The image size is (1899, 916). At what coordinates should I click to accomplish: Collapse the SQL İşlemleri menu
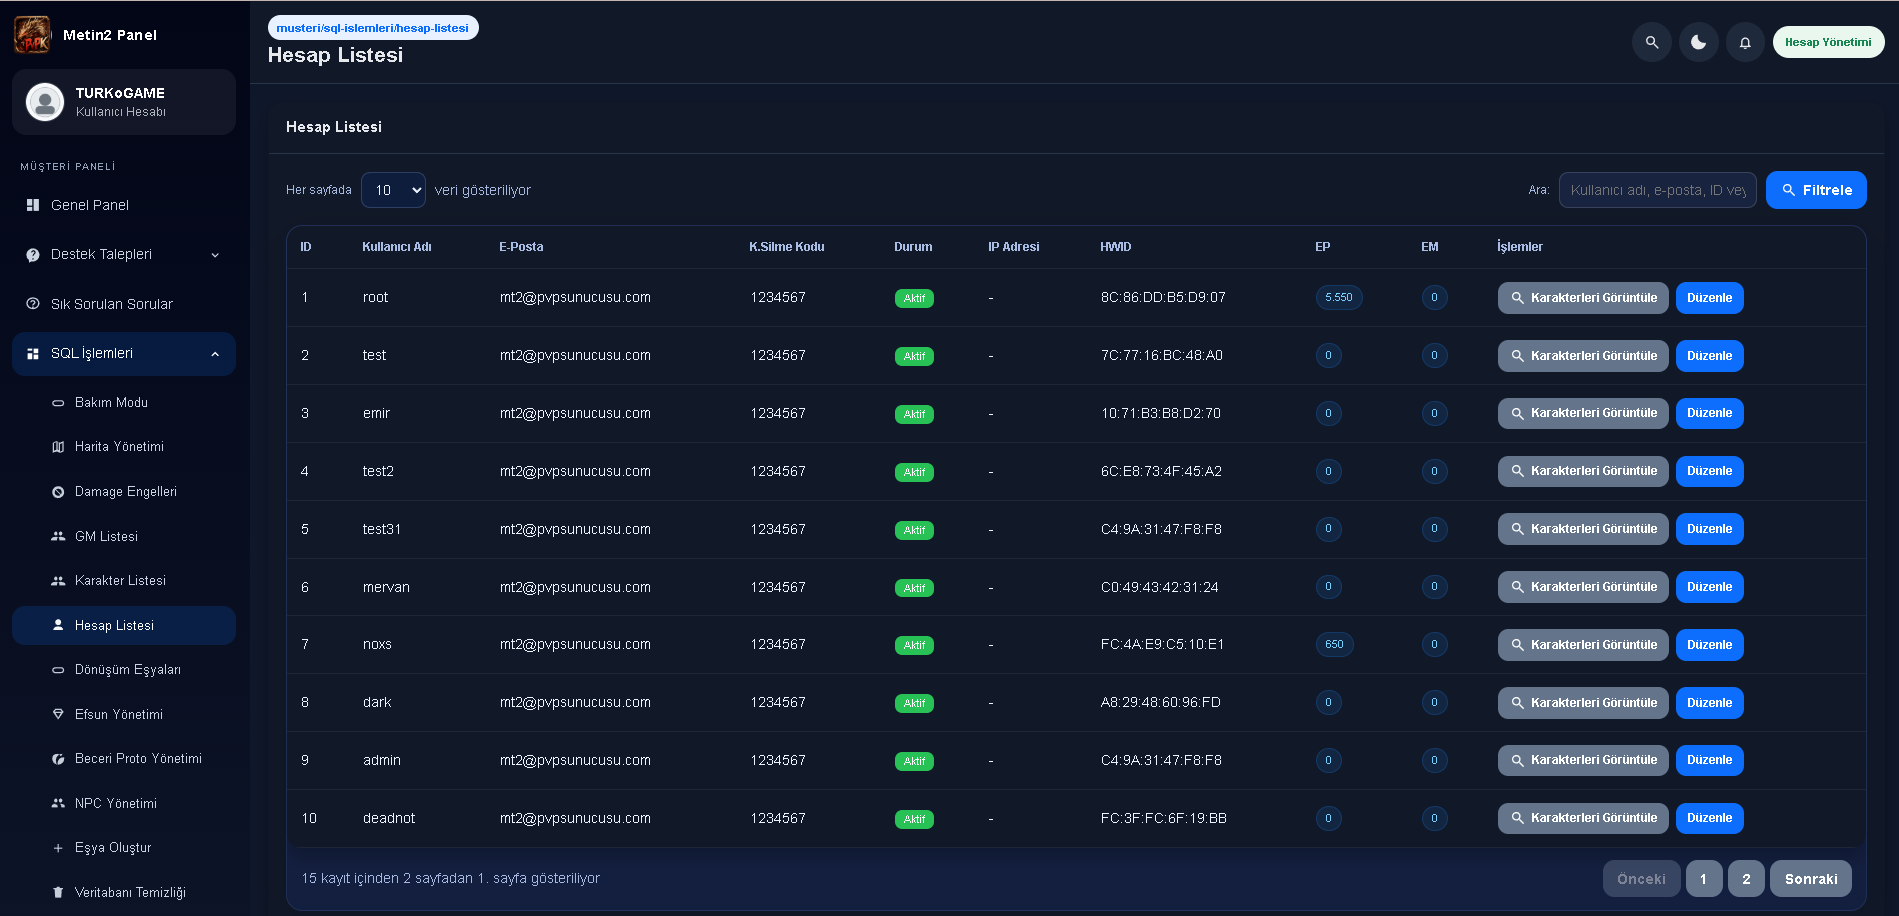tap(124, 354)
